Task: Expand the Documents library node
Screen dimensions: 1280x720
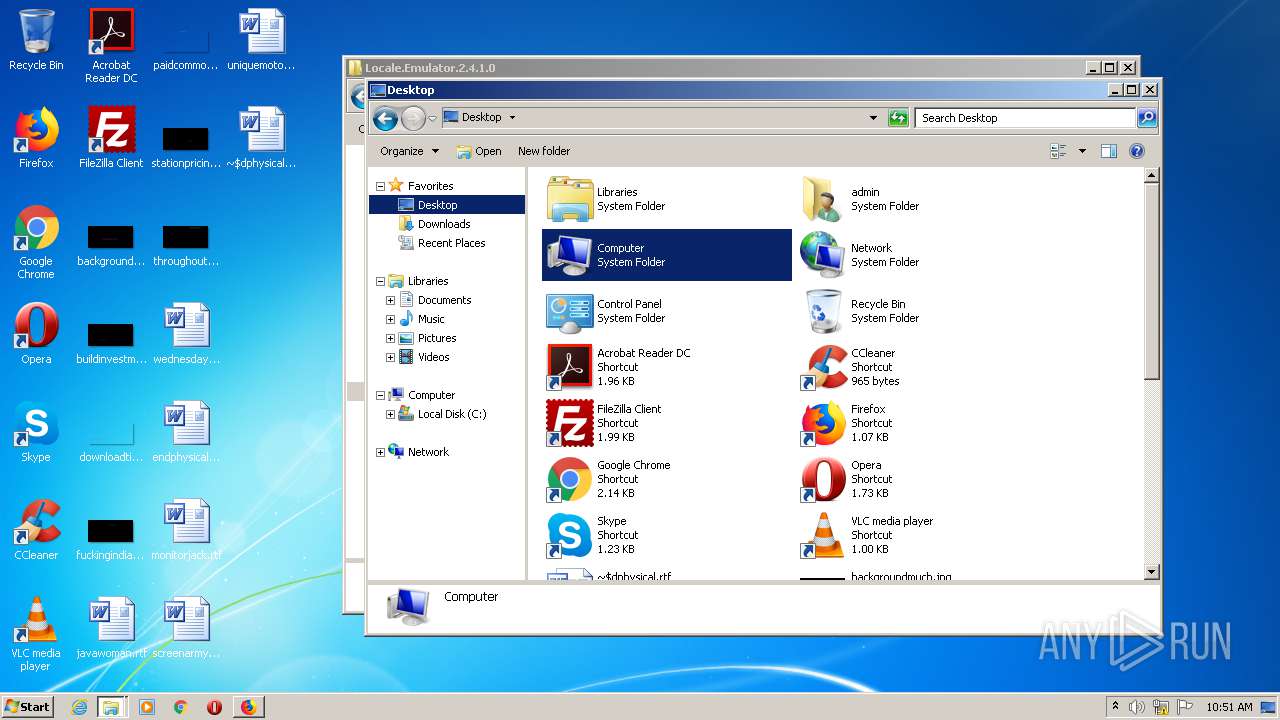Action: pos(390,300)
